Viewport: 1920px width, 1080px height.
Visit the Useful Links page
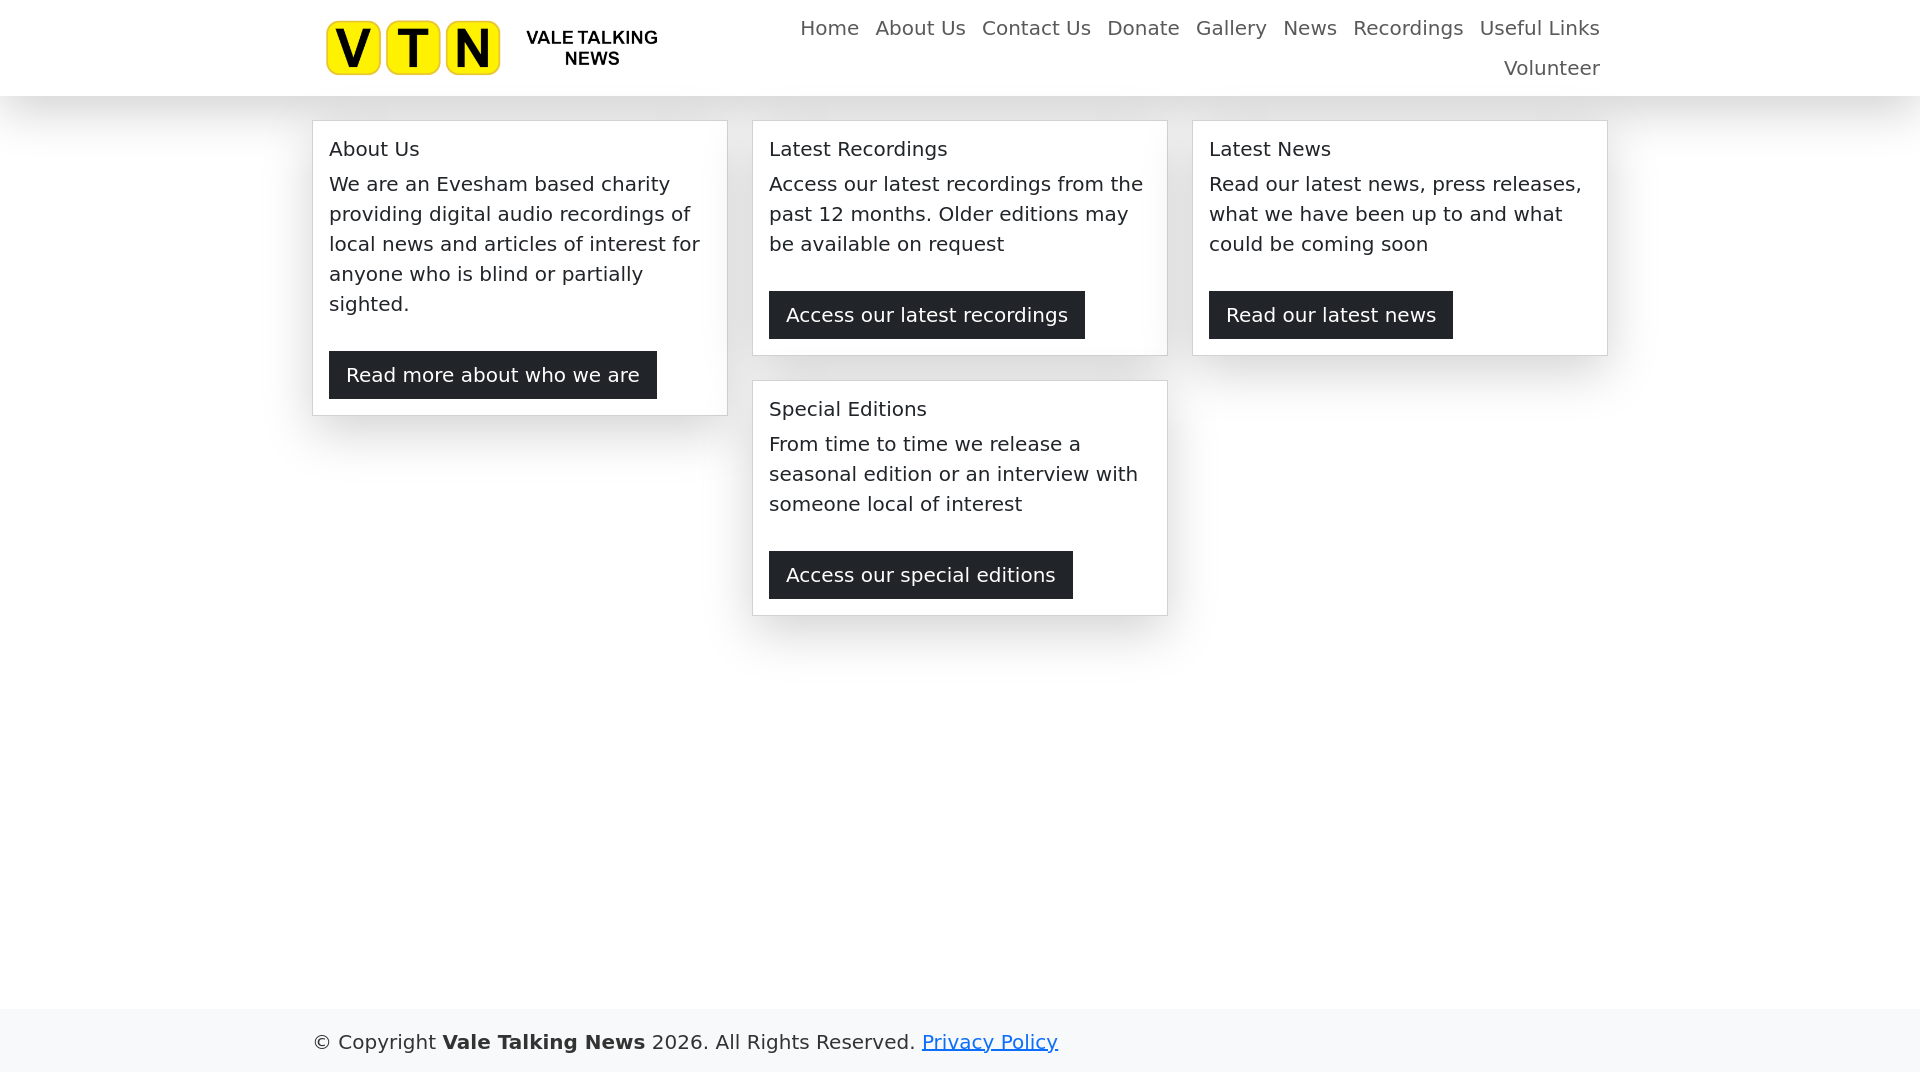coord(1539,28)
